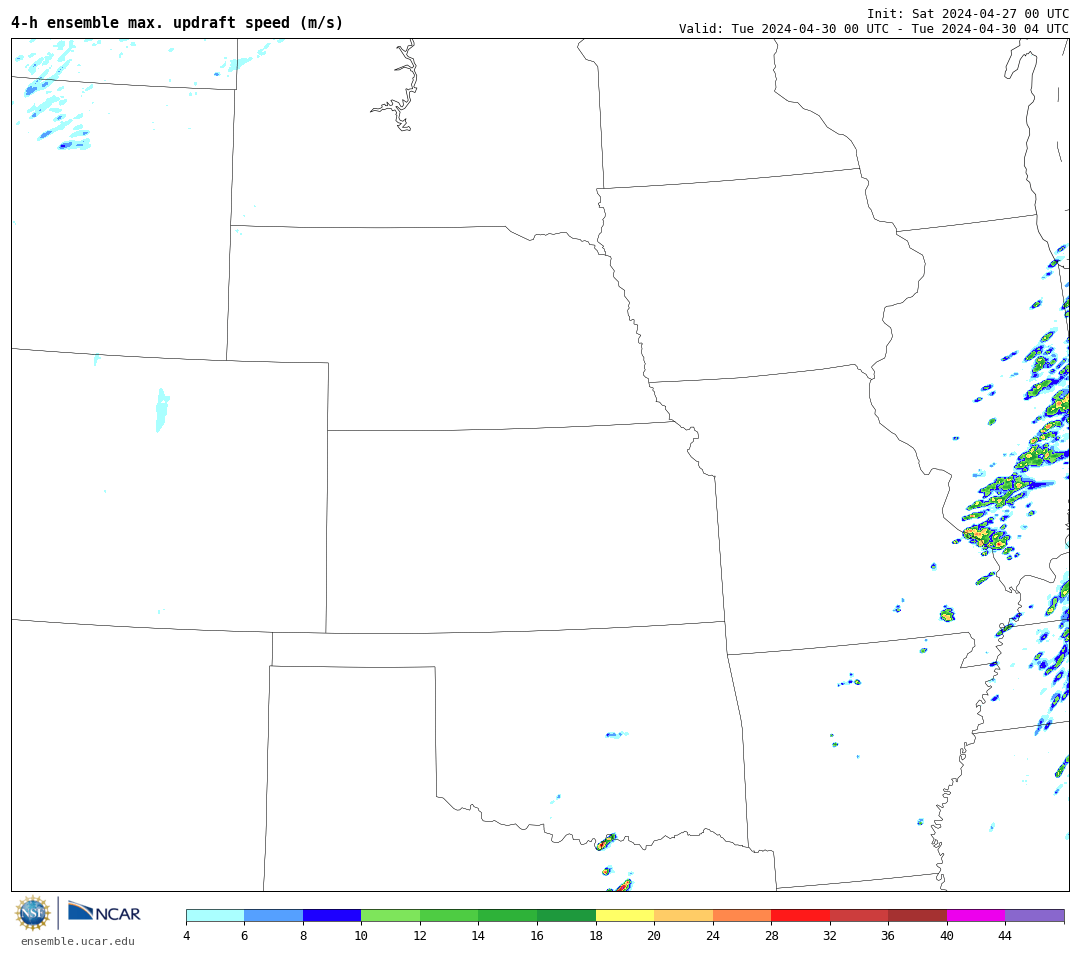Pick the yellow 18–20 colorbar swatch
This screenshot has height=954, width=1080.
coord(625,915)
